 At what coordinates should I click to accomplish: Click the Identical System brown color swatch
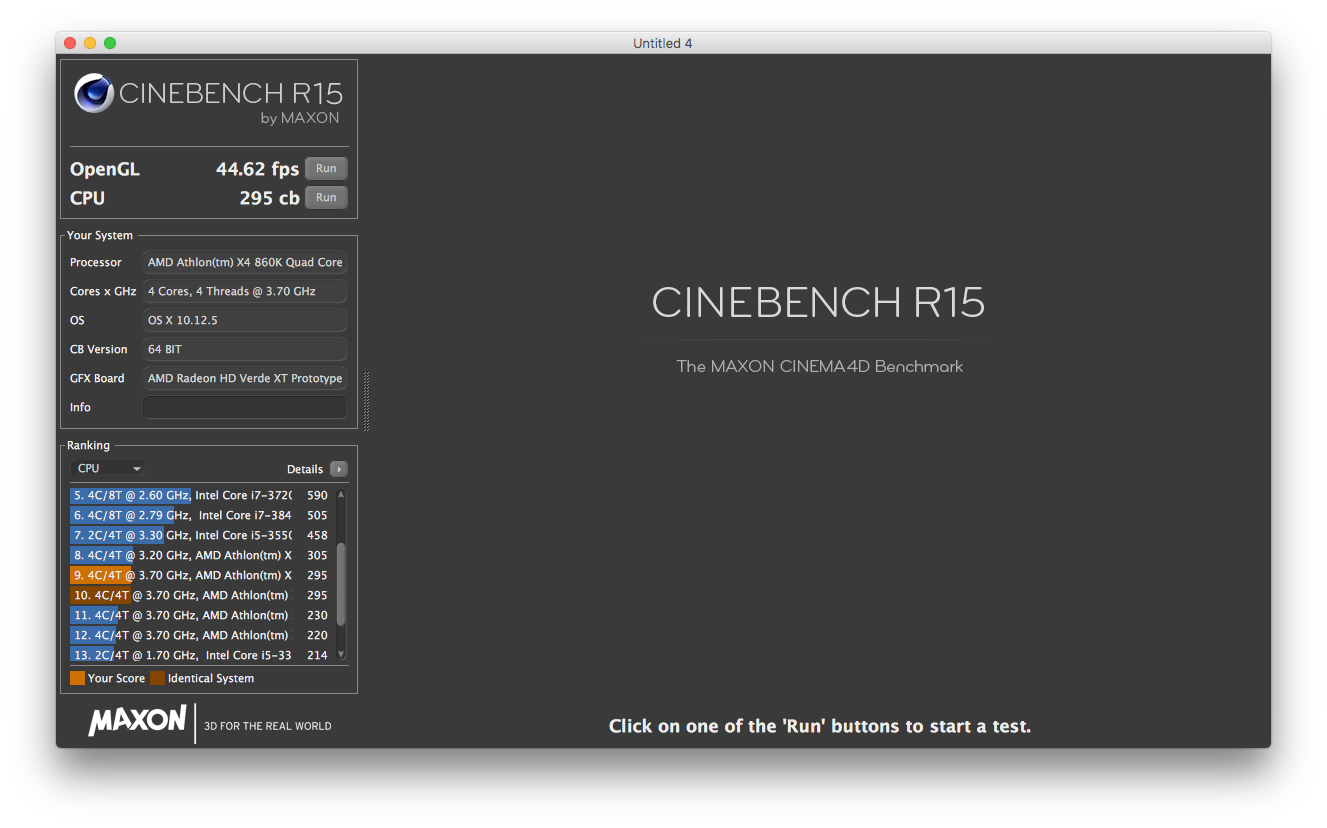pyautogui.click(x=158, y=678)
